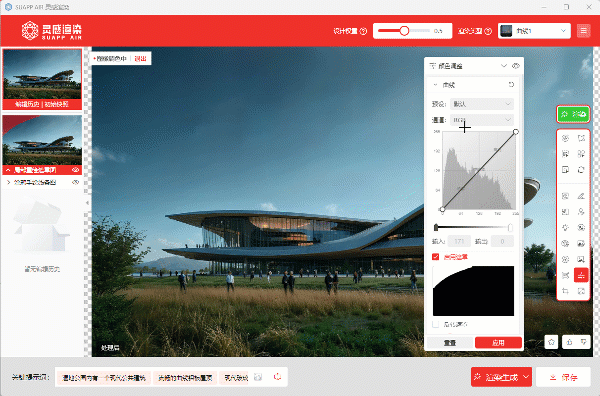Image resolution: width=600 pixels, height=396 pixels.
Task: Click the active red color-adjust tool icon
Action: [581, 275]
